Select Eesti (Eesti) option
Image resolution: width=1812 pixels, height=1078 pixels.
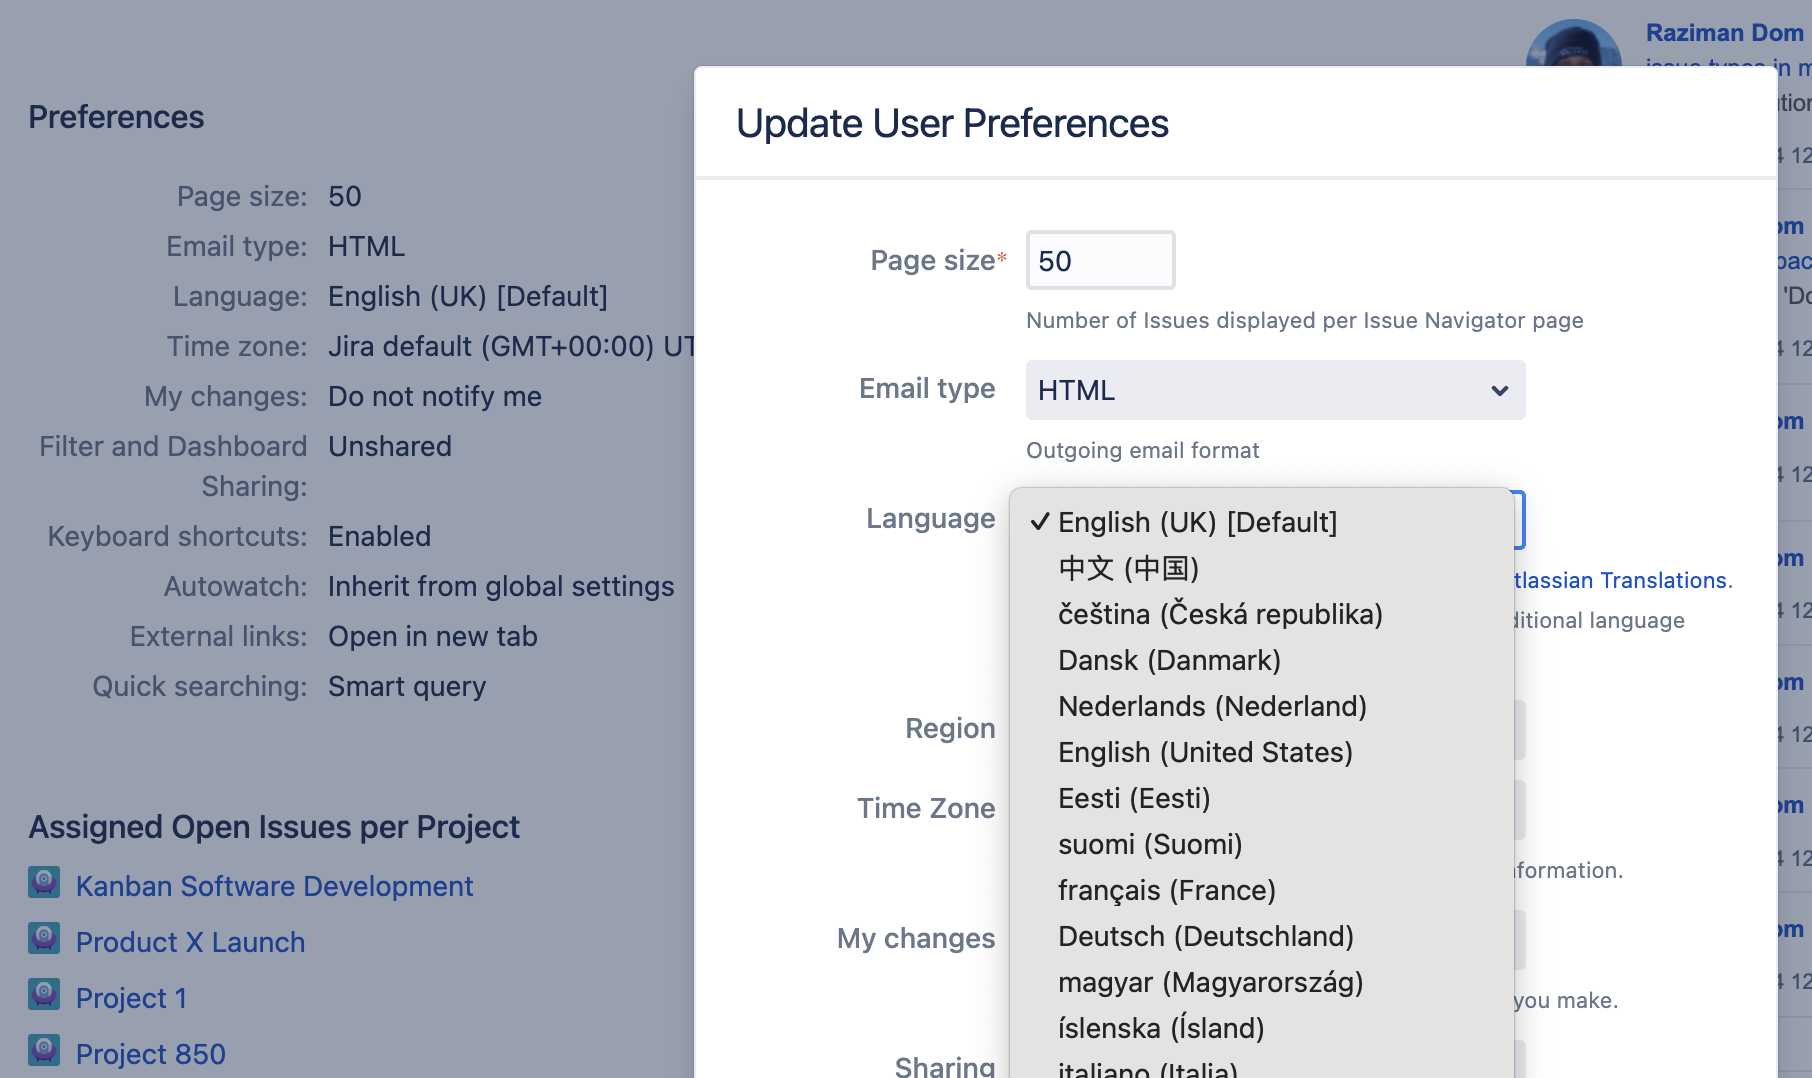(1134, 798)
